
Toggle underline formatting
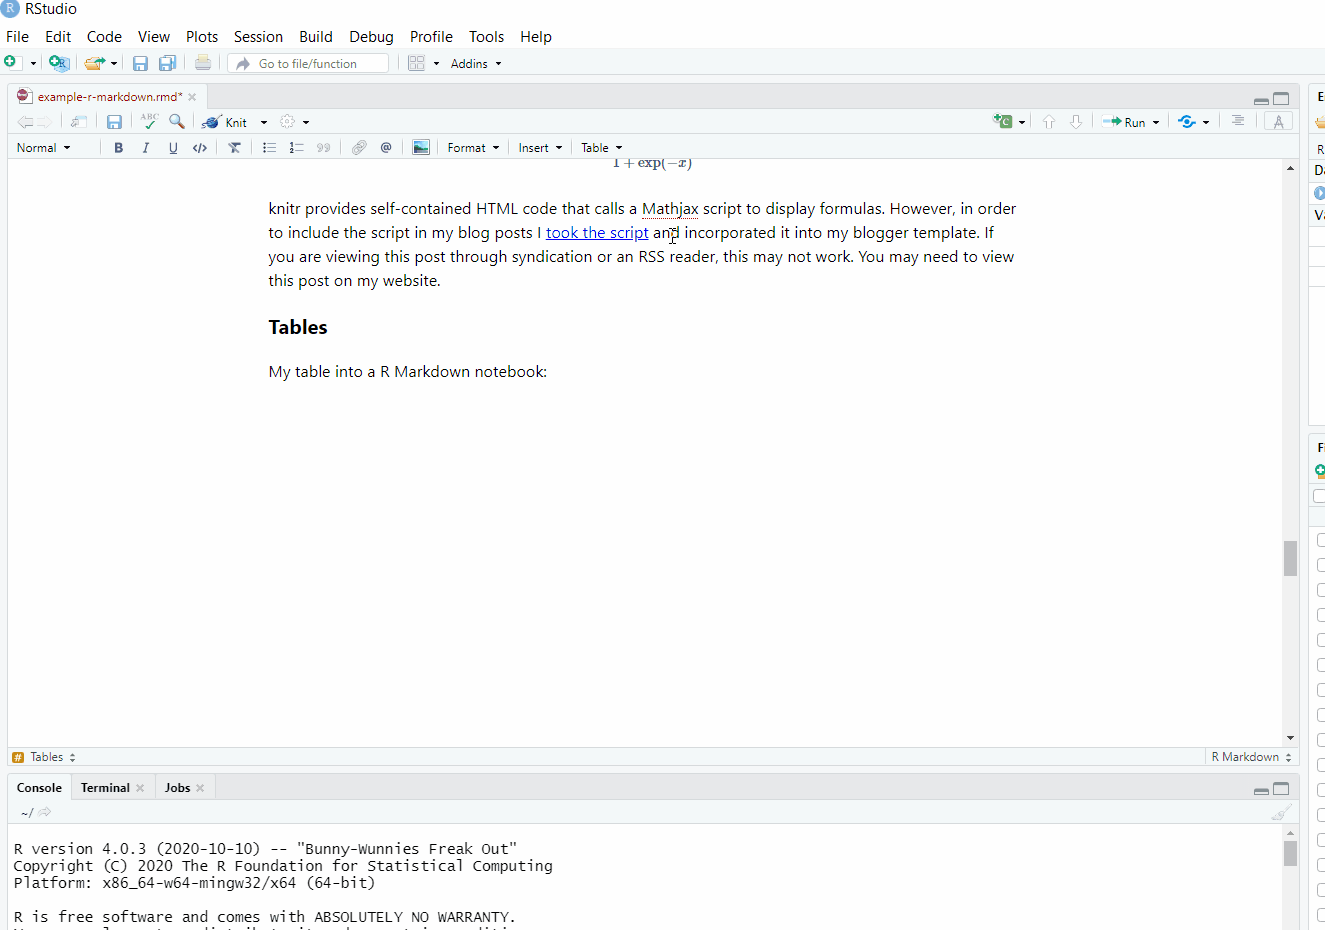[173, 147]
